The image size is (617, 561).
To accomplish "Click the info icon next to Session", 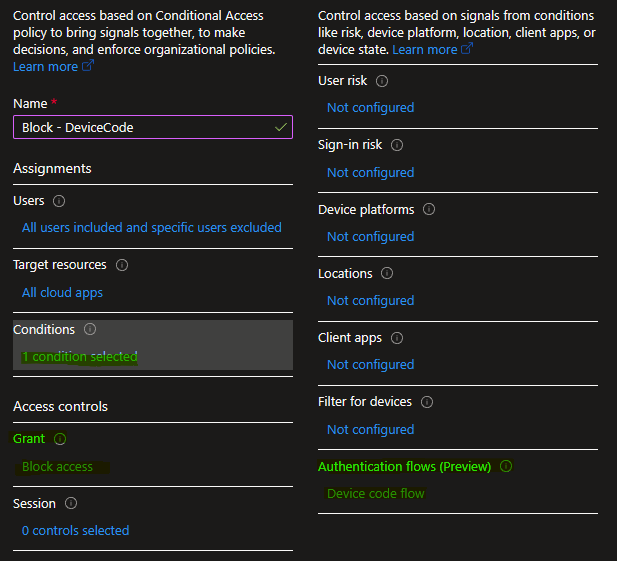I will (71, 503).
